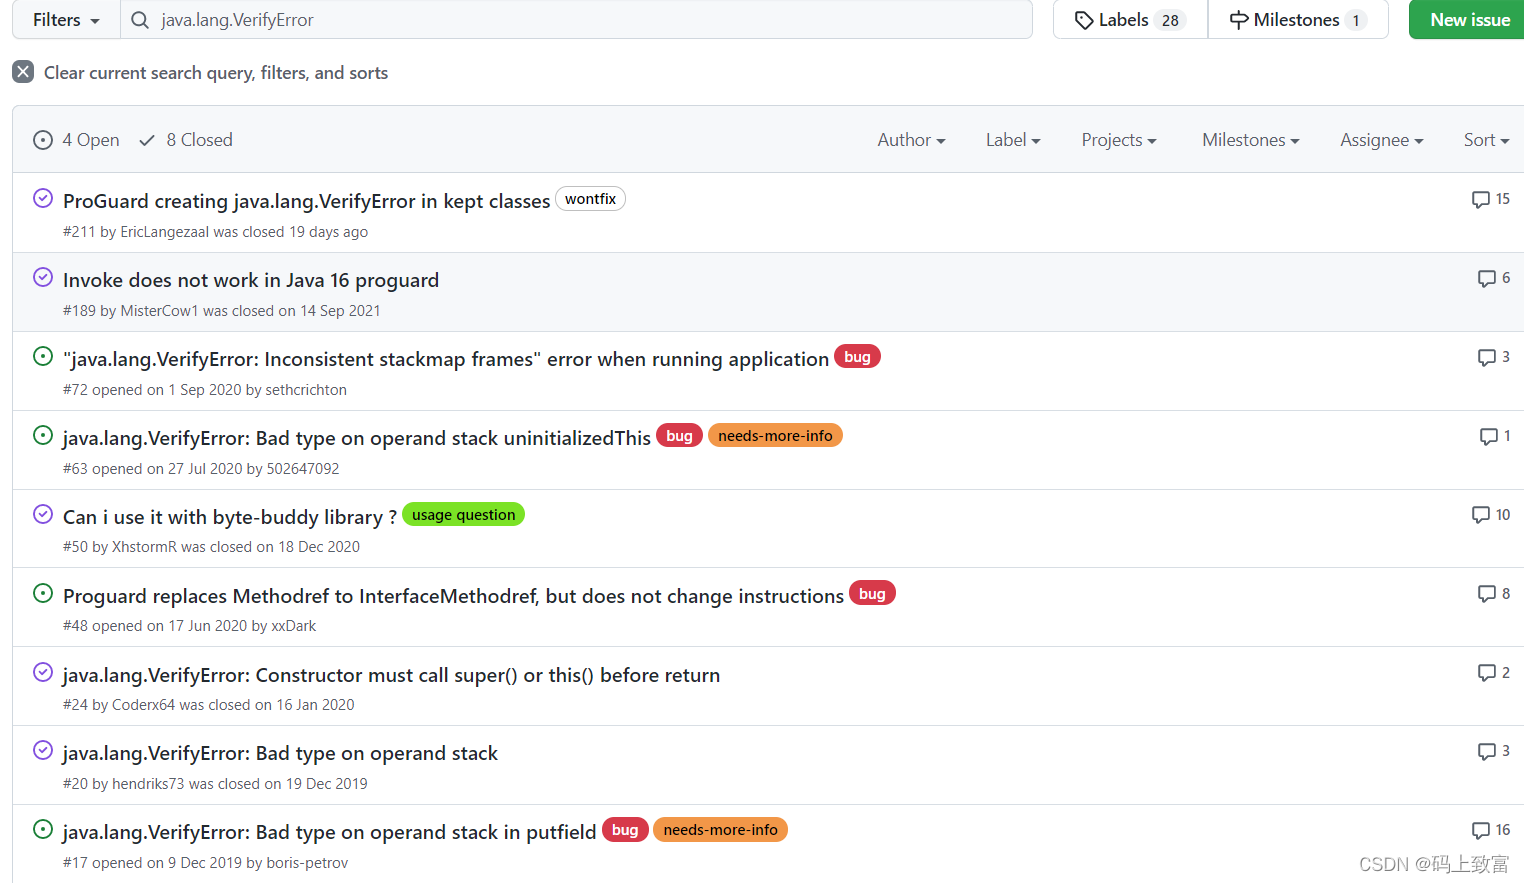This screenshot has width=1524, height=883.
Task: Expand the Author filter dropdown
Action: click(x=911, y=140)
